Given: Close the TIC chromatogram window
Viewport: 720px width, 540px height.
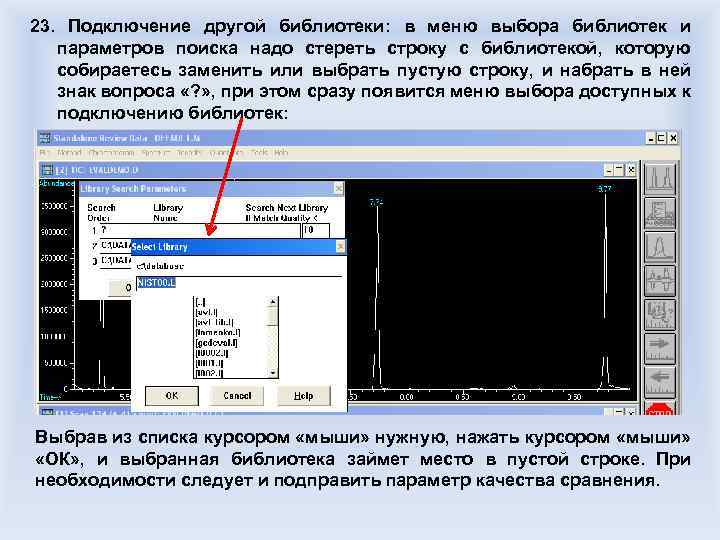Looking at the screenshot, I should 631,170.
